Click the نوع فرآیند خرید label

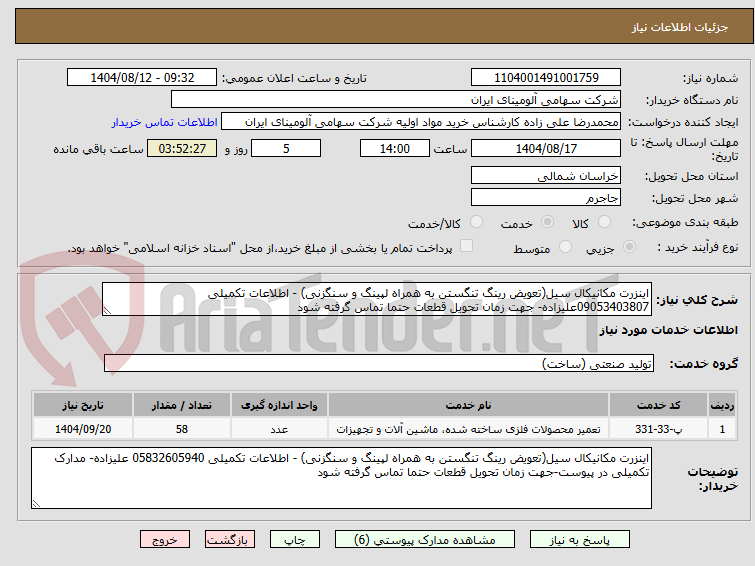click(698, 248)
